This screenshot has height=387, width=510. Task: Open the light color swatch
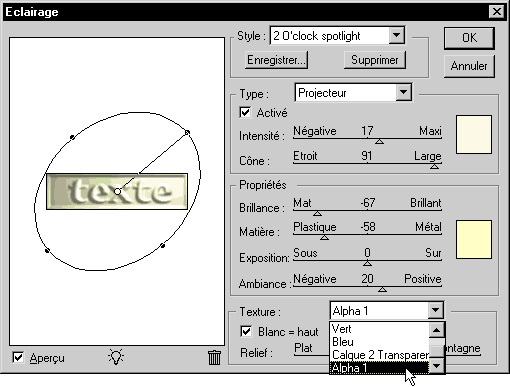474,134
